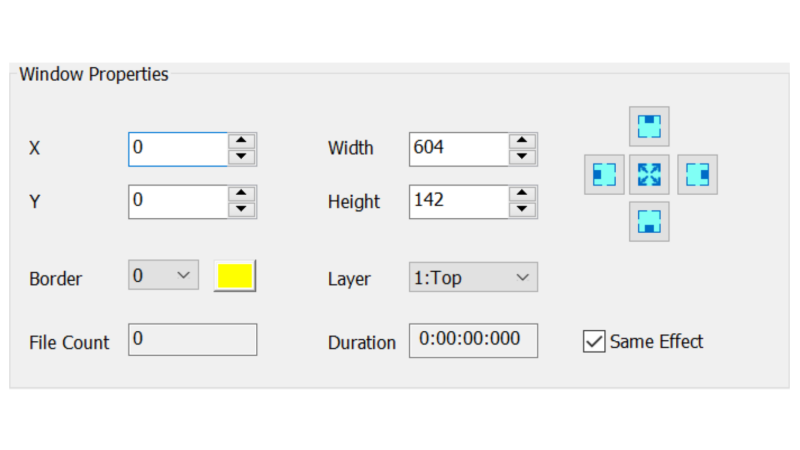Align window to bottom edge icon
Image resolution: width=800 pixels, height=450 pixels.
pyautogui.click(x=649, y=222)
